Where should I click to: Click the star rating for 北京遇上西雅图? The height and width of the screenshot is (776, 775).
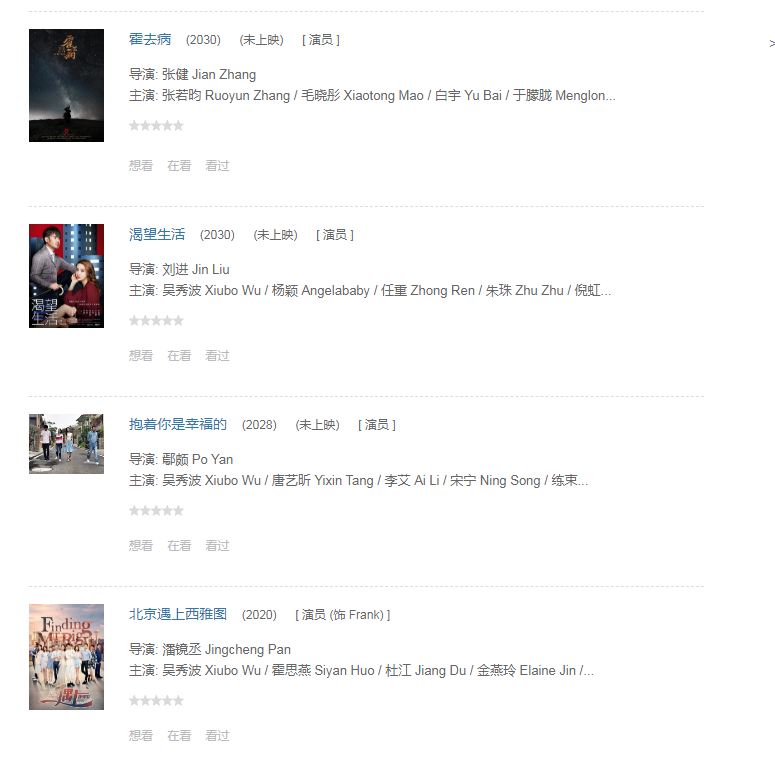click(x=156, y=701)
